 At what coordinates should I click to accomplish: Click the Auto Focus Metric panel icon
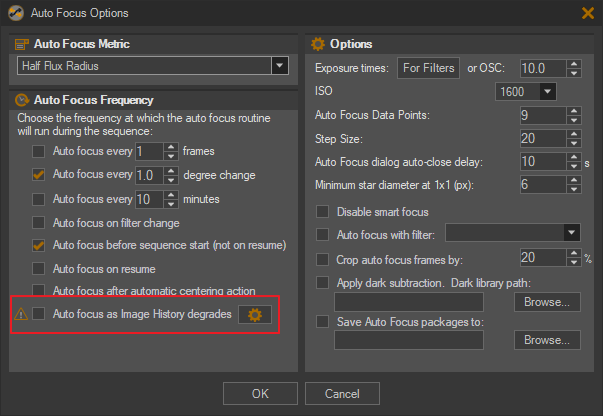(x=22, y=44)
